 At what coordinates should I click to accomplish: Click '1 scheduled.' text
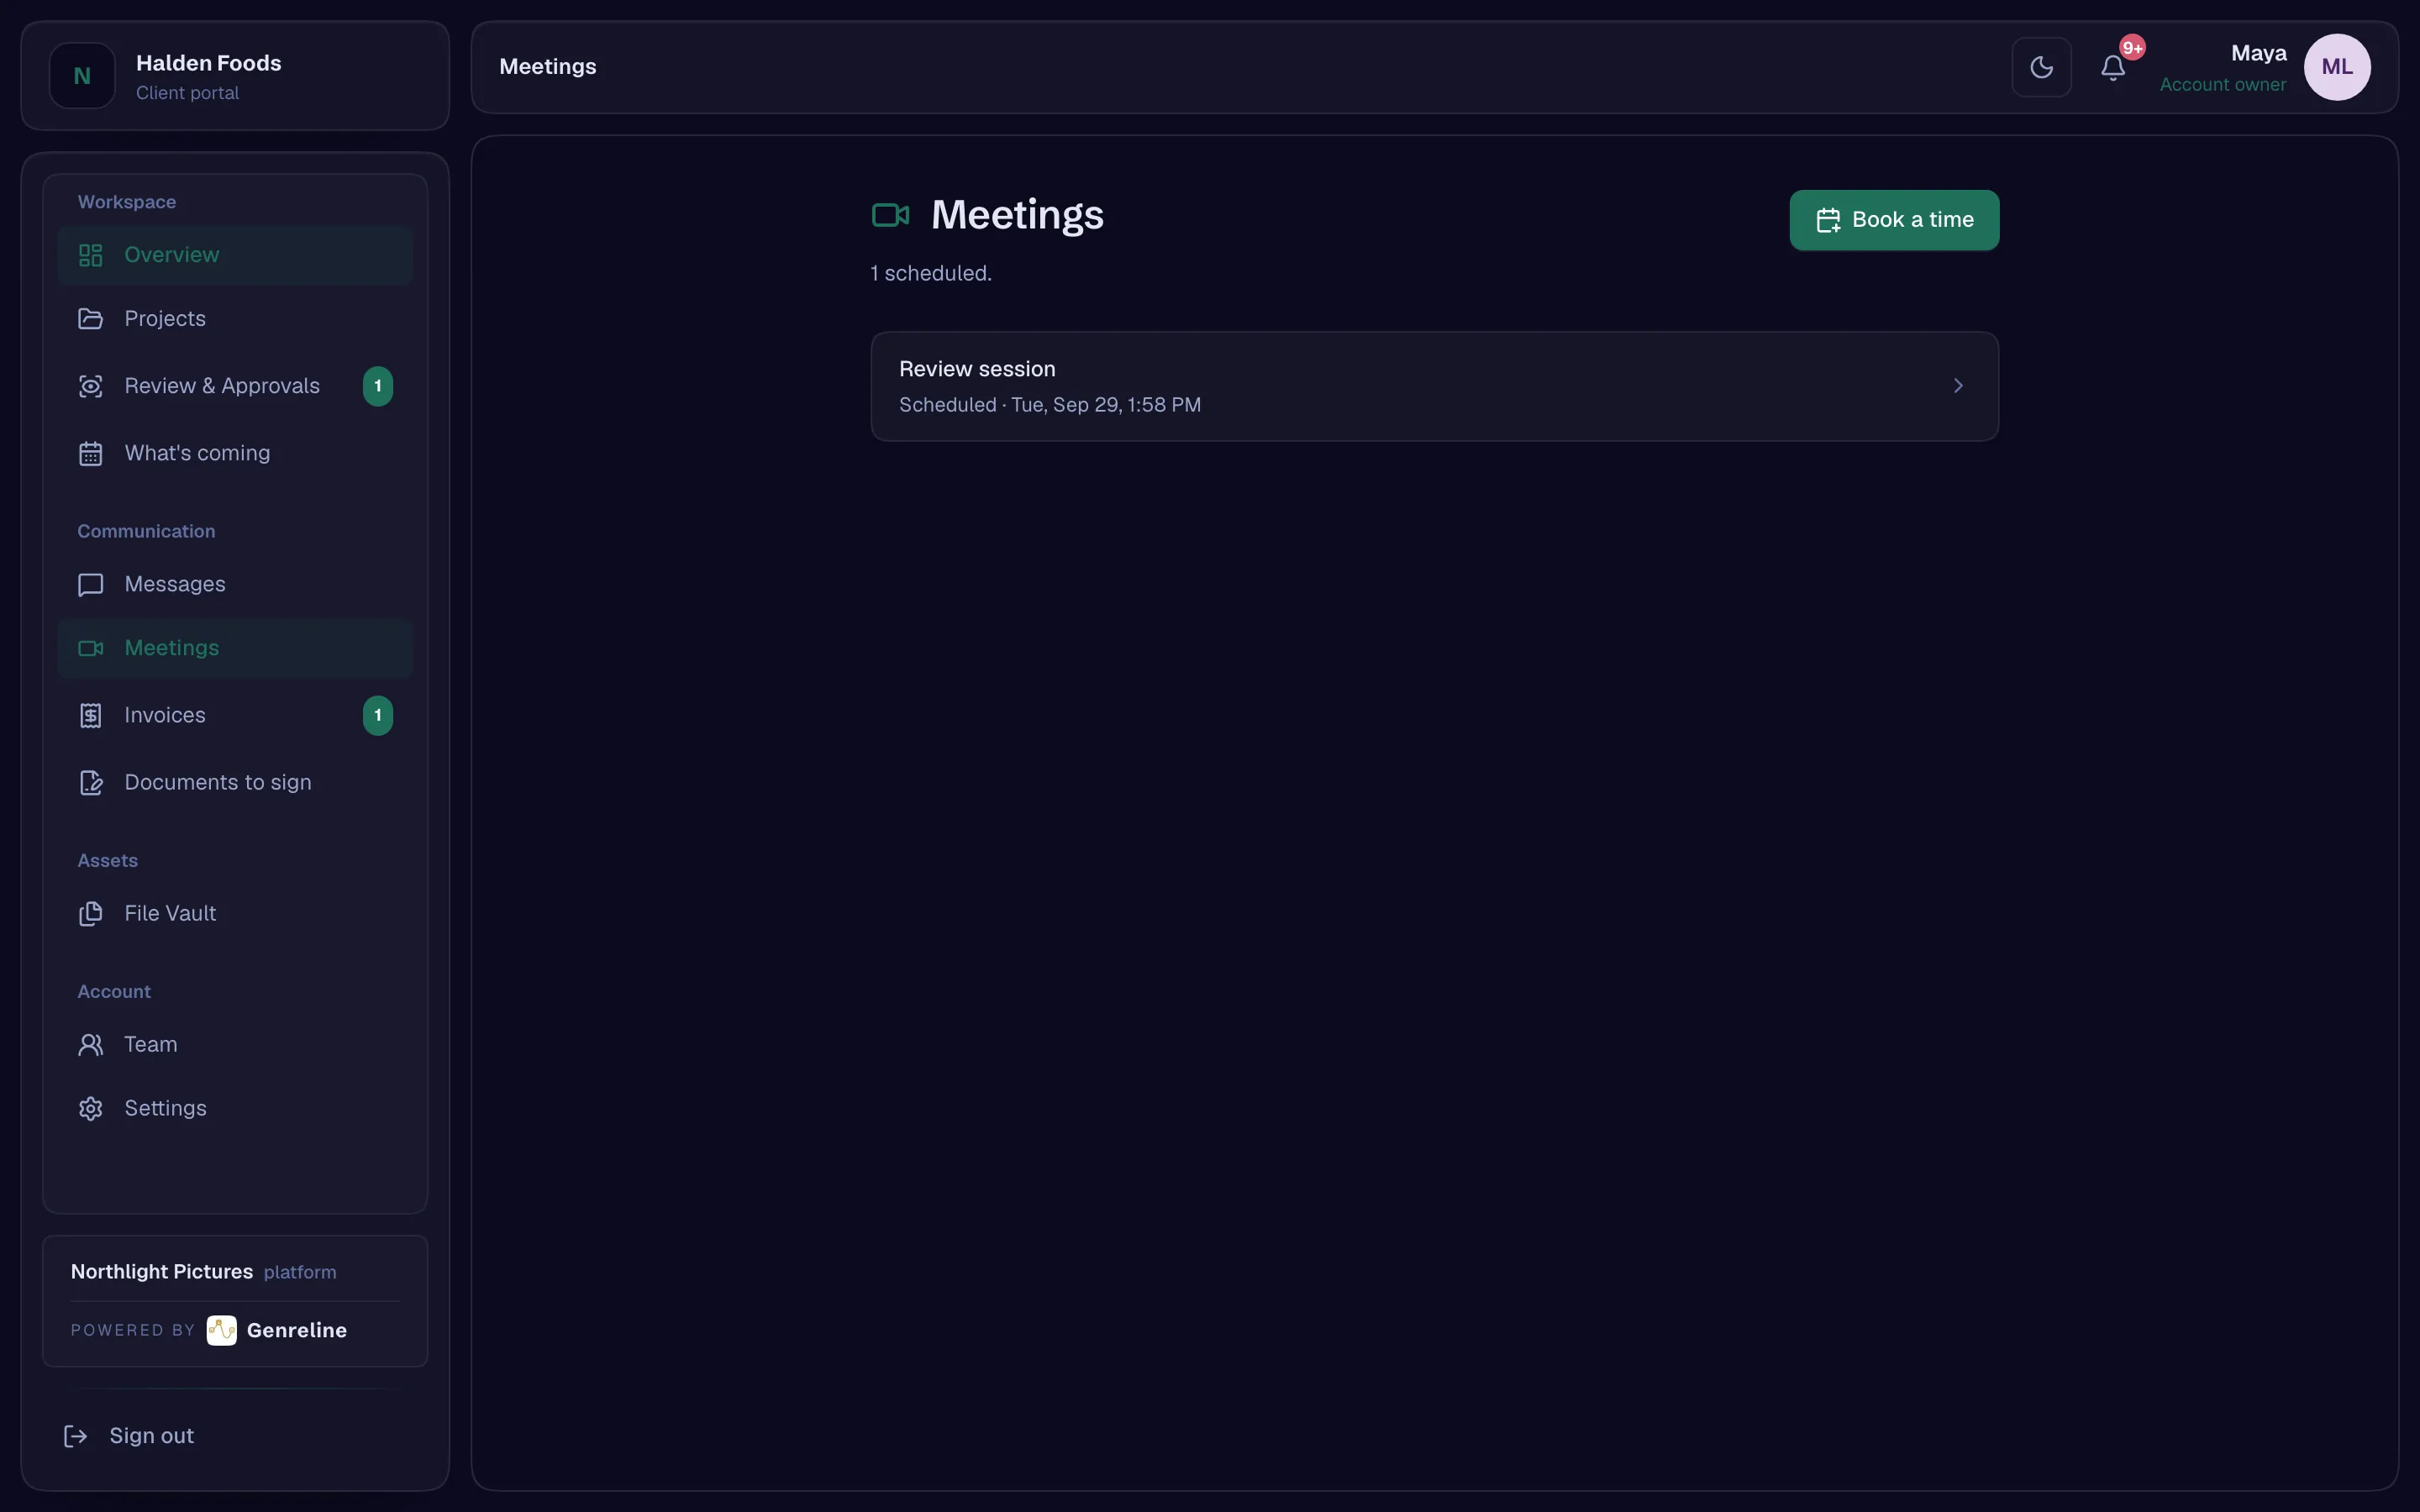point(931,273)
